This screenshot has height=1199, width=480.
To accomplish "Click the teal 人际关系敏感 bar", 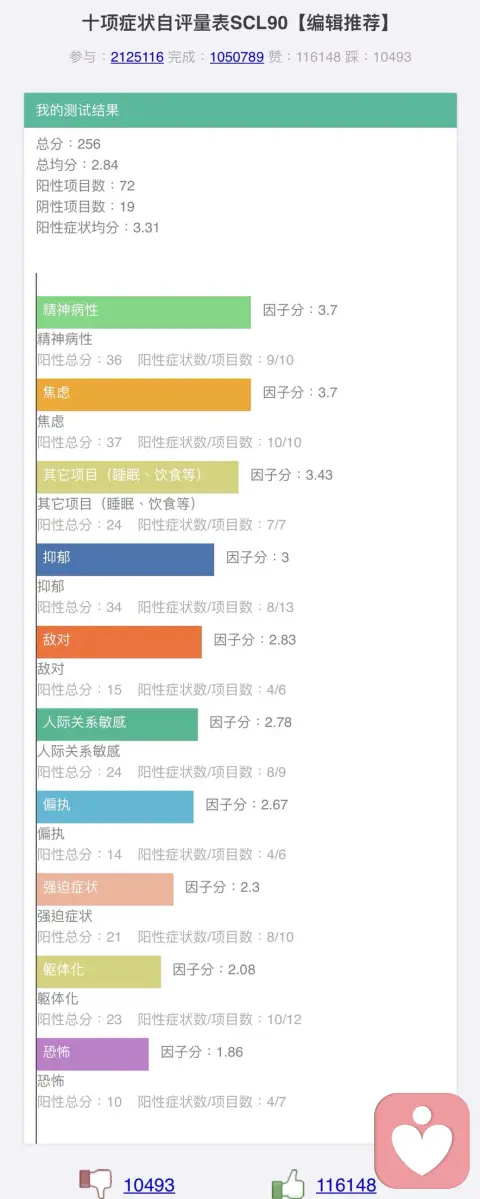I will (x=117, y=724).
